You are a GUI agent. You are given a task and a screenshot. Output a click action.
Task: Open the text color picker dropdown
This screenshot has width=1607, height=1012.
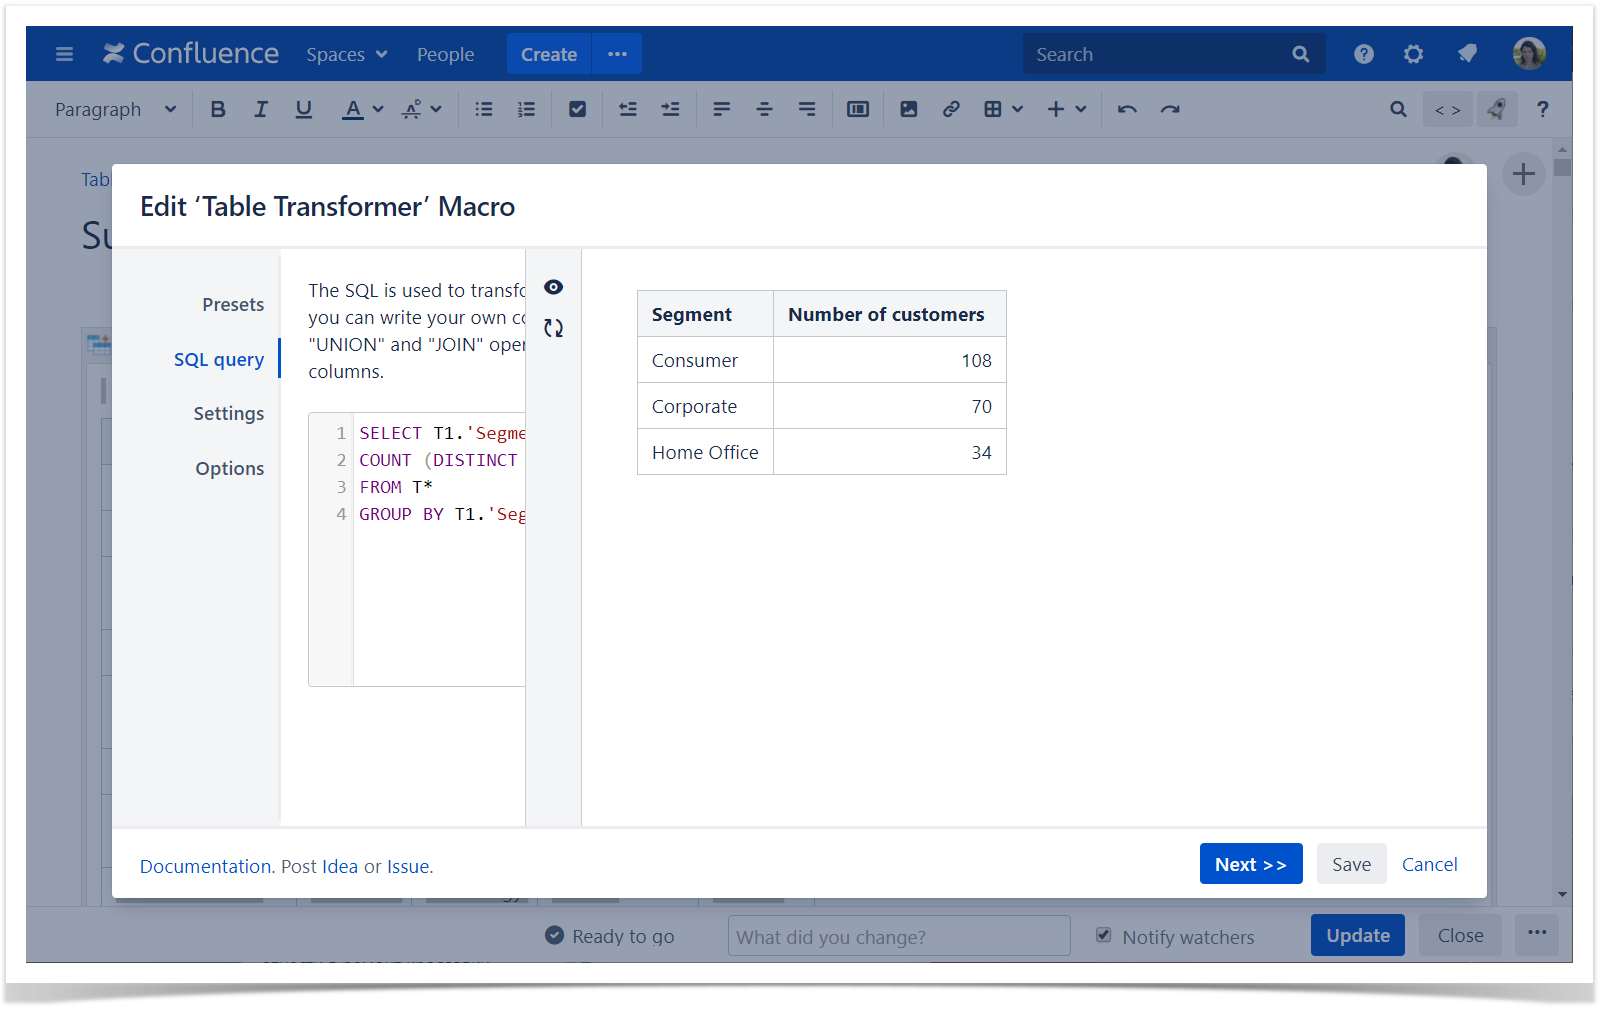[x=378, y=110]
